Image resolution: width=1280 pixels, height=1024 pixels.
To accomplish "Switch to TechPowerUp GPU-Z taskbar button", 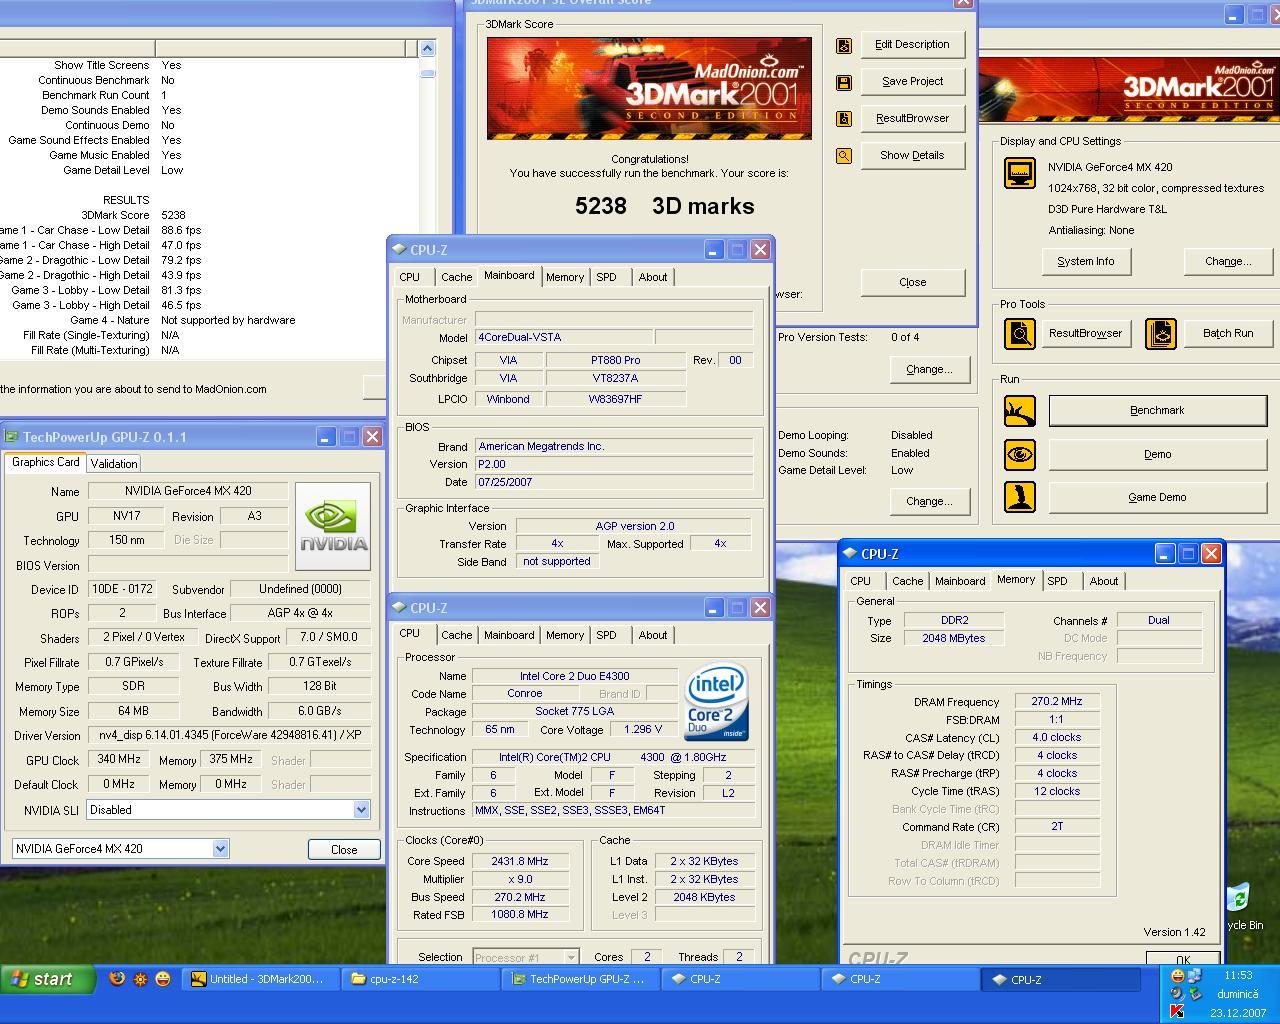I will pos(580,979).
